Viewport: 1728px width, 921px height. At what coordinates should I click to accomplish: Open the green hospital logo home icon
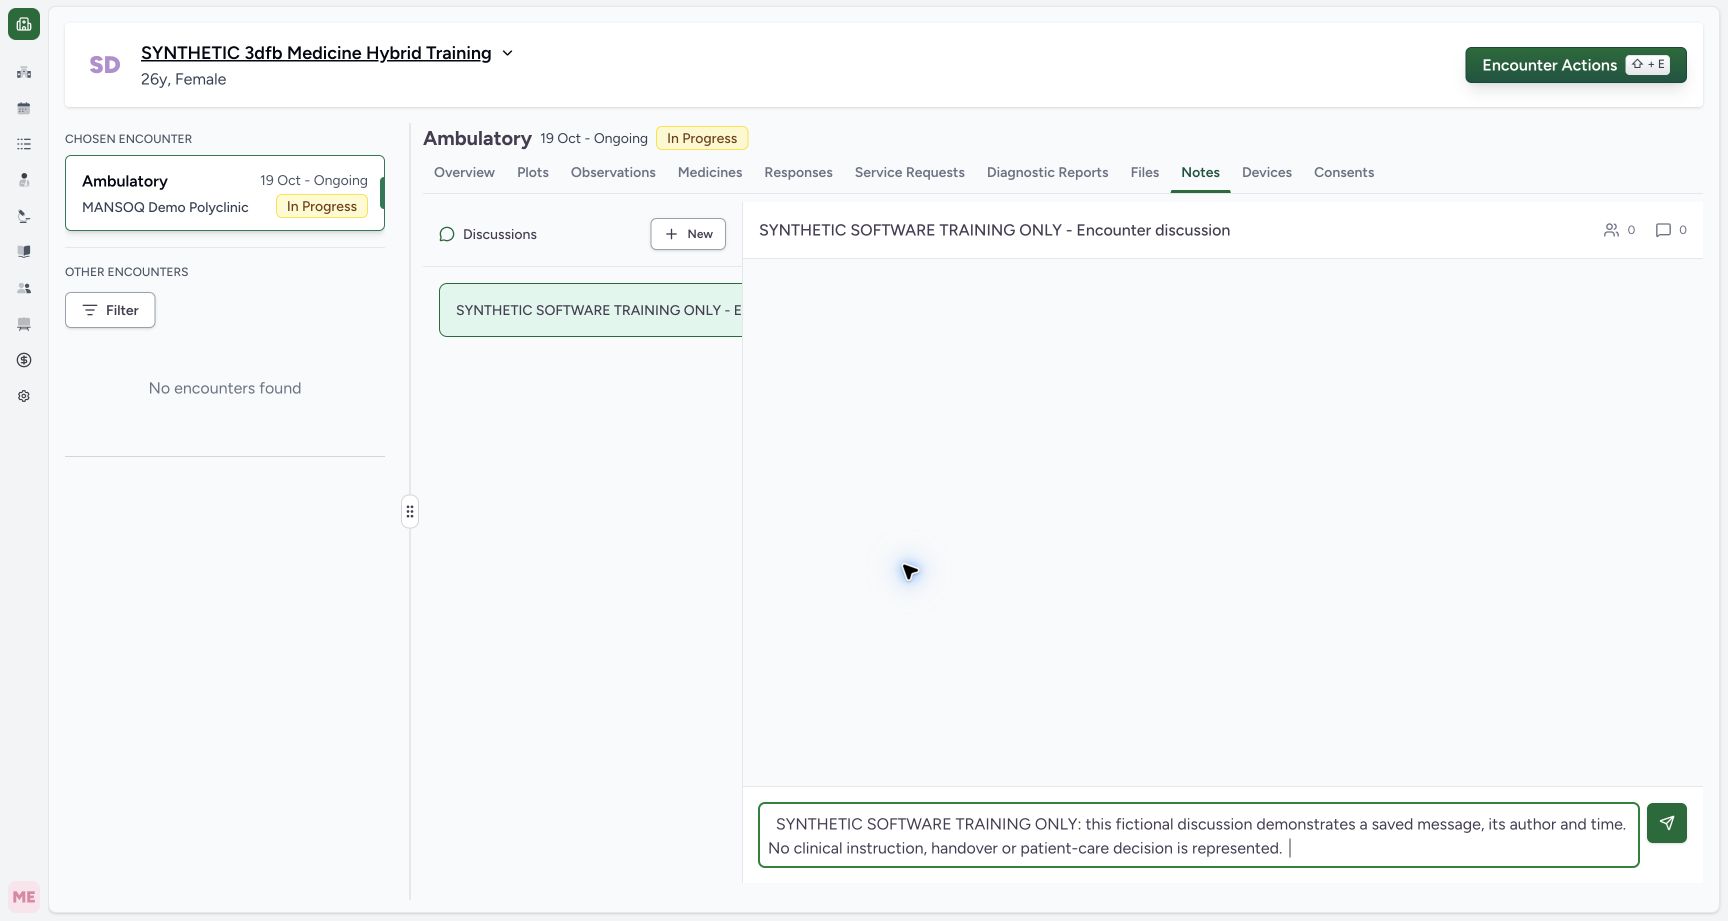click(24, 24)
